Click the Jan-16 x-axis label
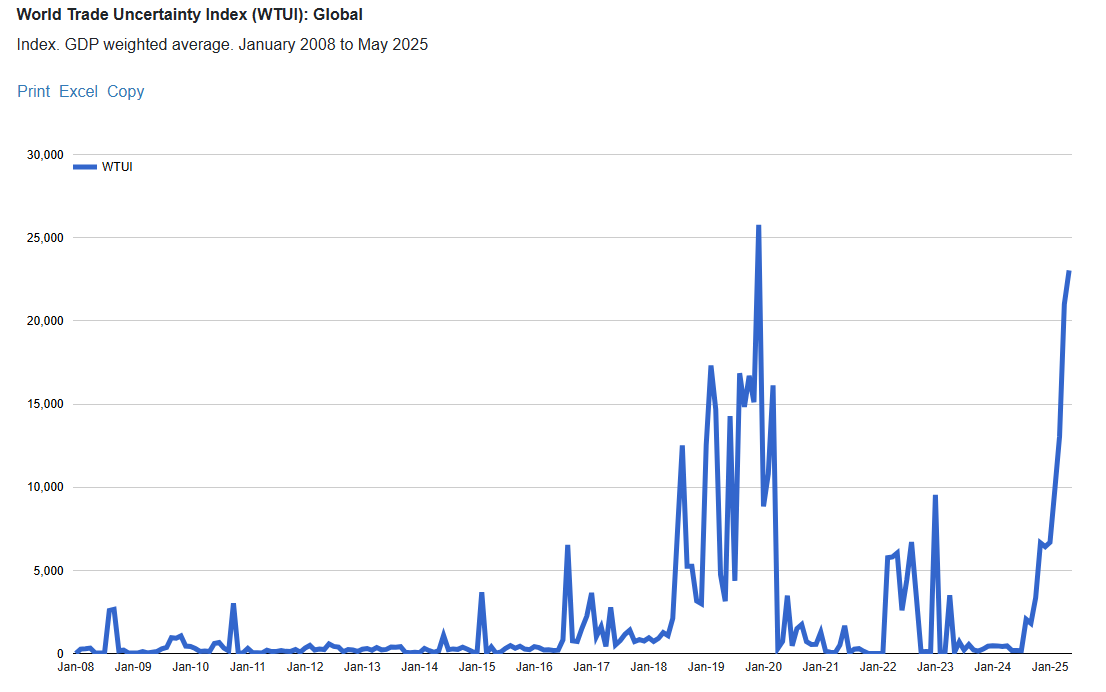 tap(534, 667)
